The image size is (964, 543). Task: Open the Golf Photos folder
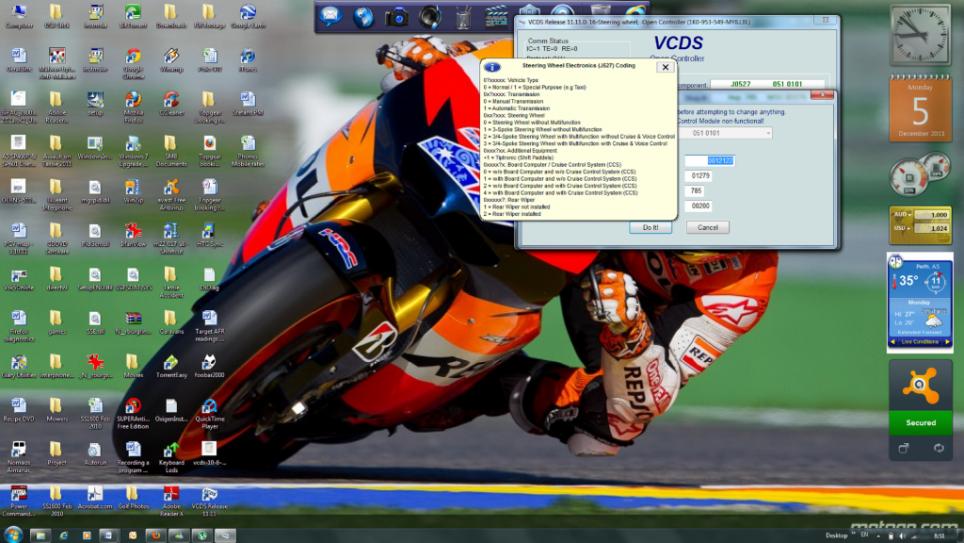point(133,497)
